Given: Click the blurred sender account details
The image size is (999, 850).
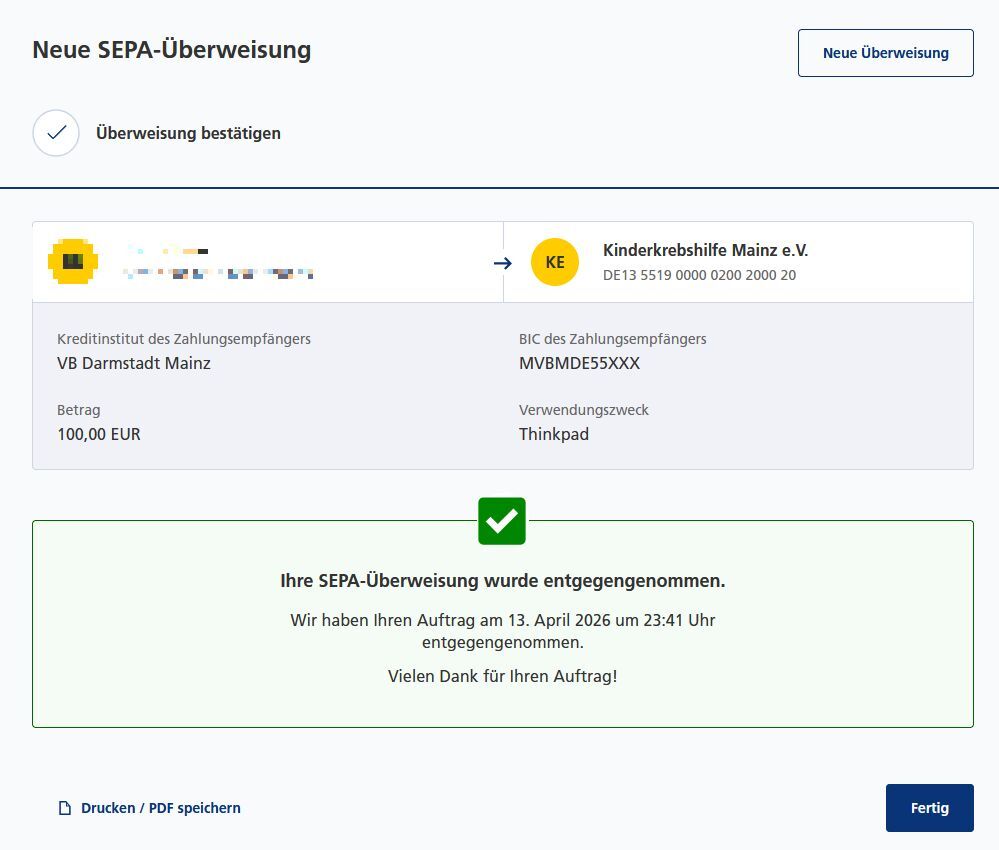Looking at the screenshot, I should tap(218, 263).
